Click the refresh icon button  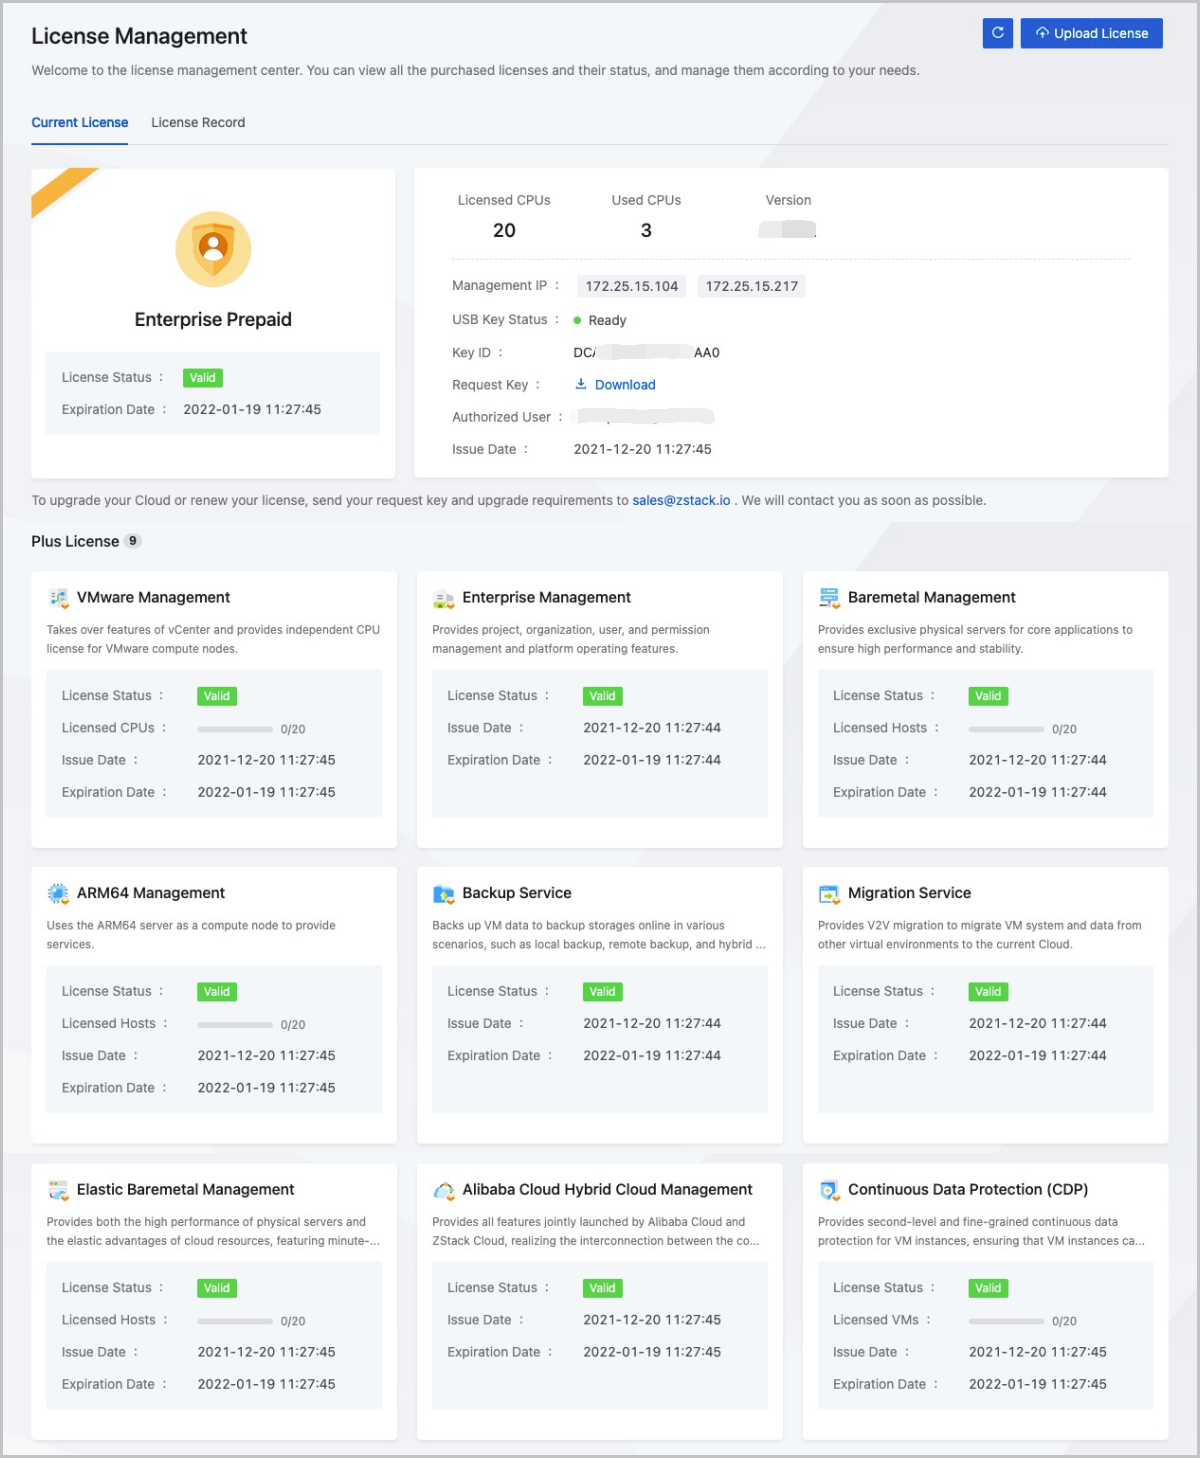coord(997,33)
